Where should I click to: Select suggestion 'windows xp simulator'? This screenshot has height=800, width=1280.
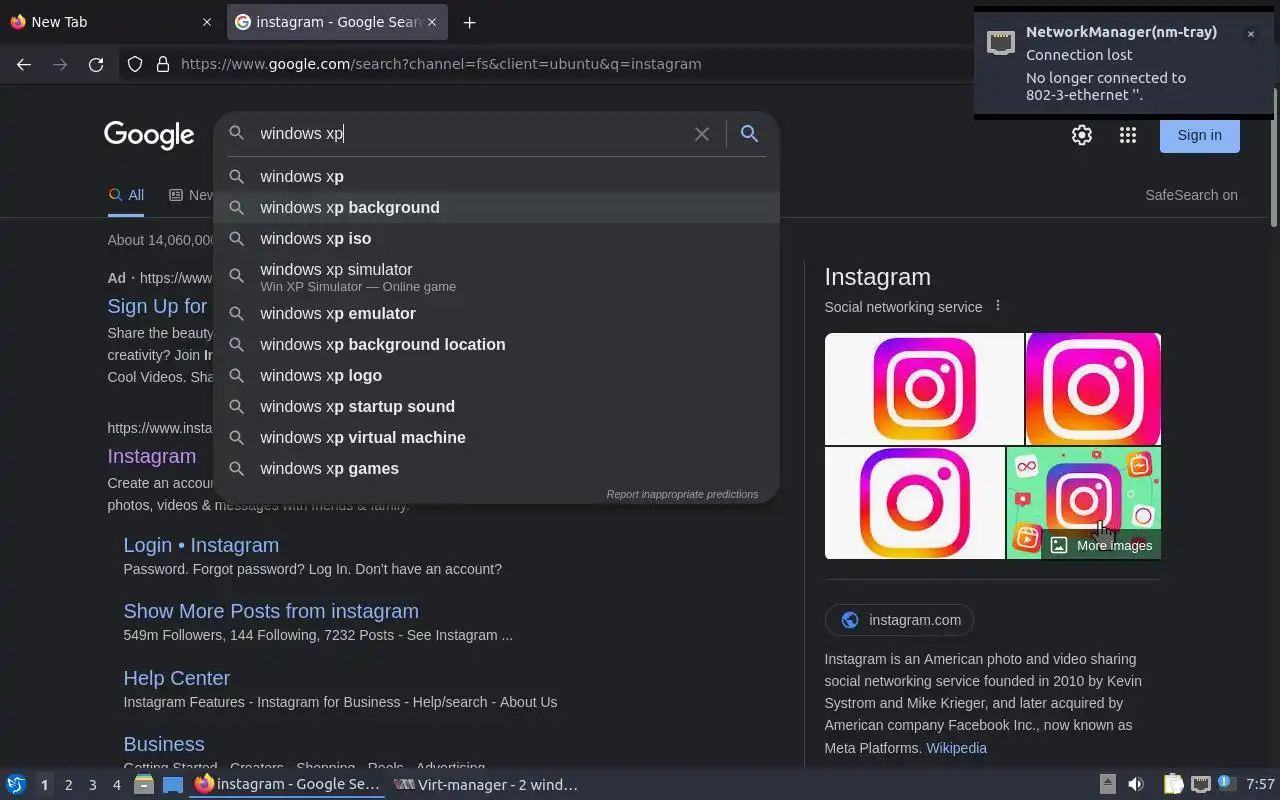[496, 276]
